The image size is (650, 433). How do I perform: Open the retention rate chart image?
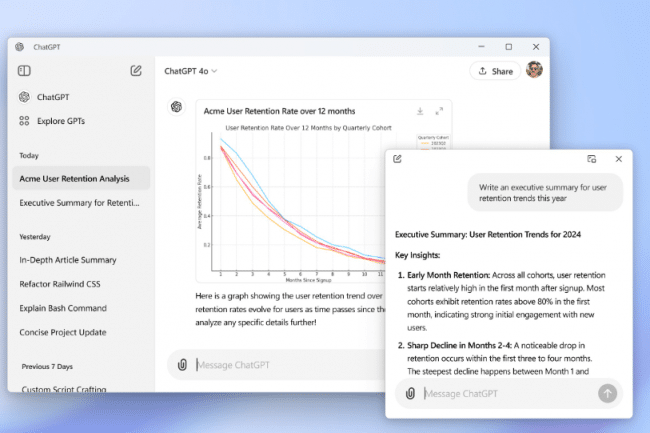tap(294, 203)
